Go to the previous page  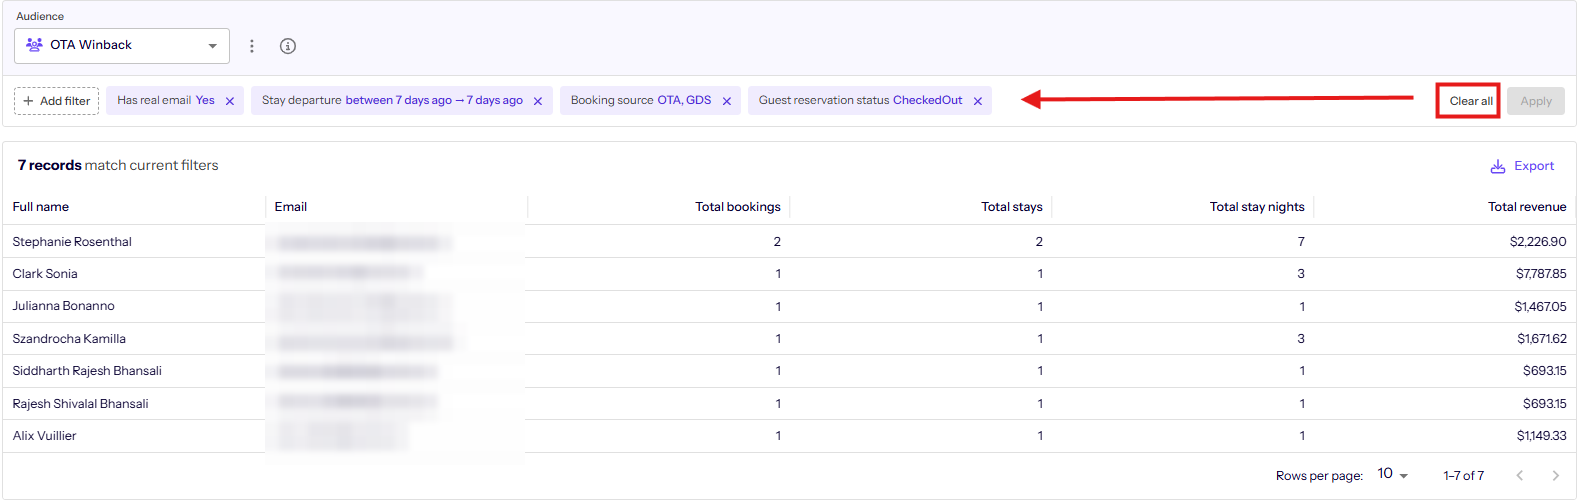pyautogui.click(x=1520, y=476)
